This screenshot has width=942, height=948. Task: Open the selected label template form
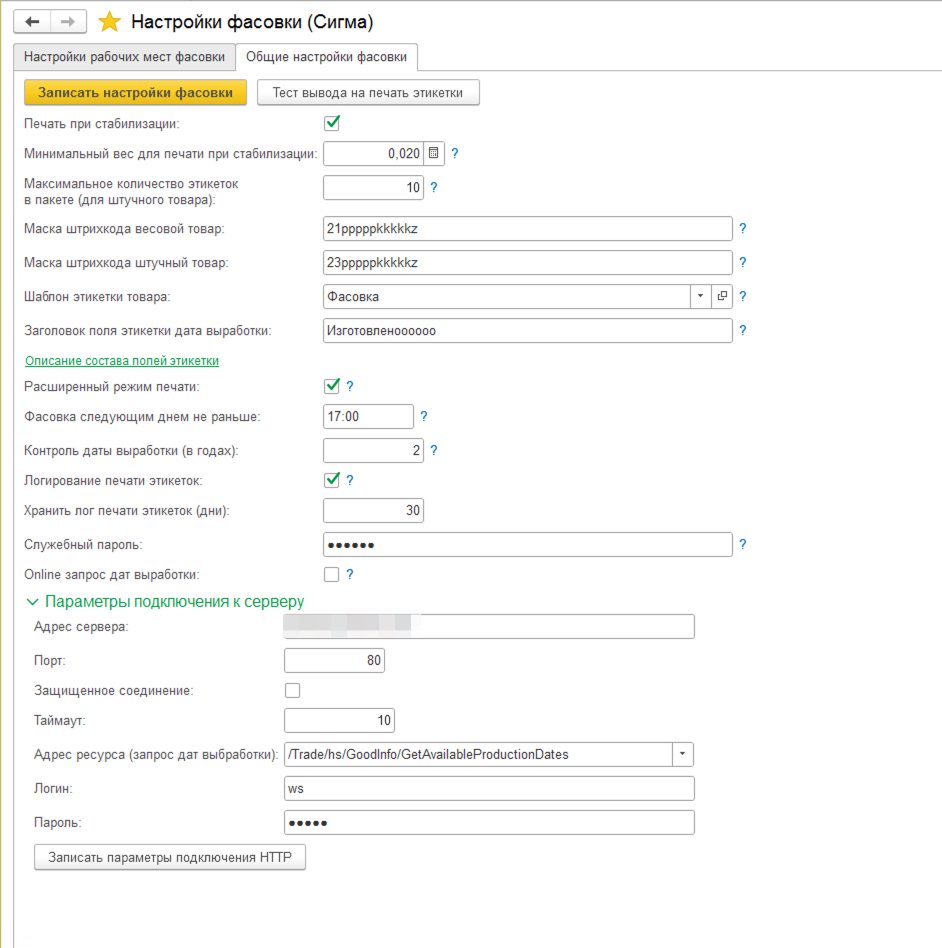click(x=722, y=297)
